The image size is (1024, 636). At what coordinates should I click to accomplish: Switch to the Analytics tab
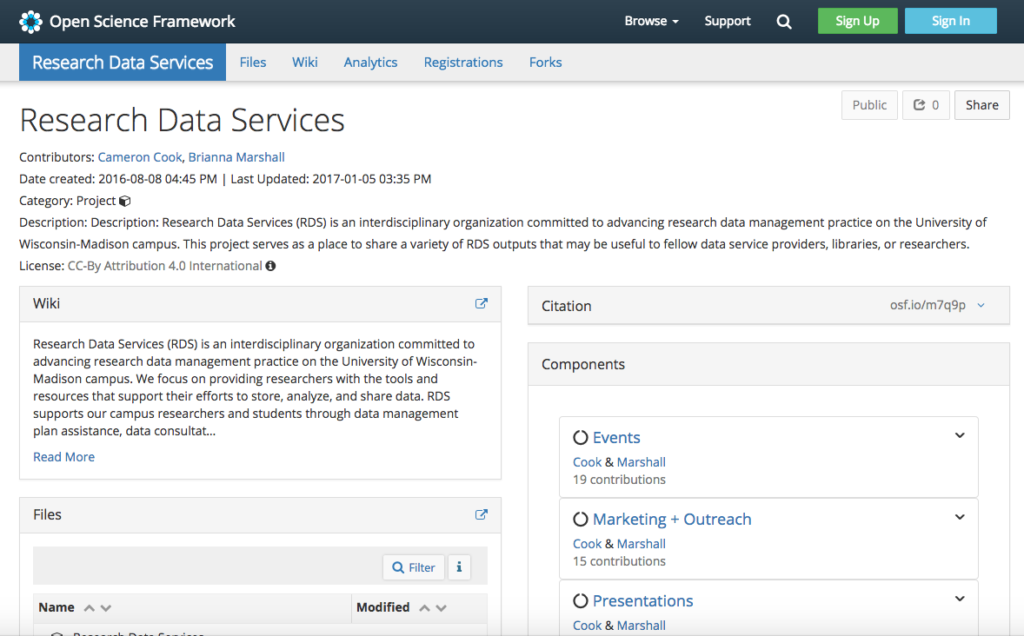(370, 62)
